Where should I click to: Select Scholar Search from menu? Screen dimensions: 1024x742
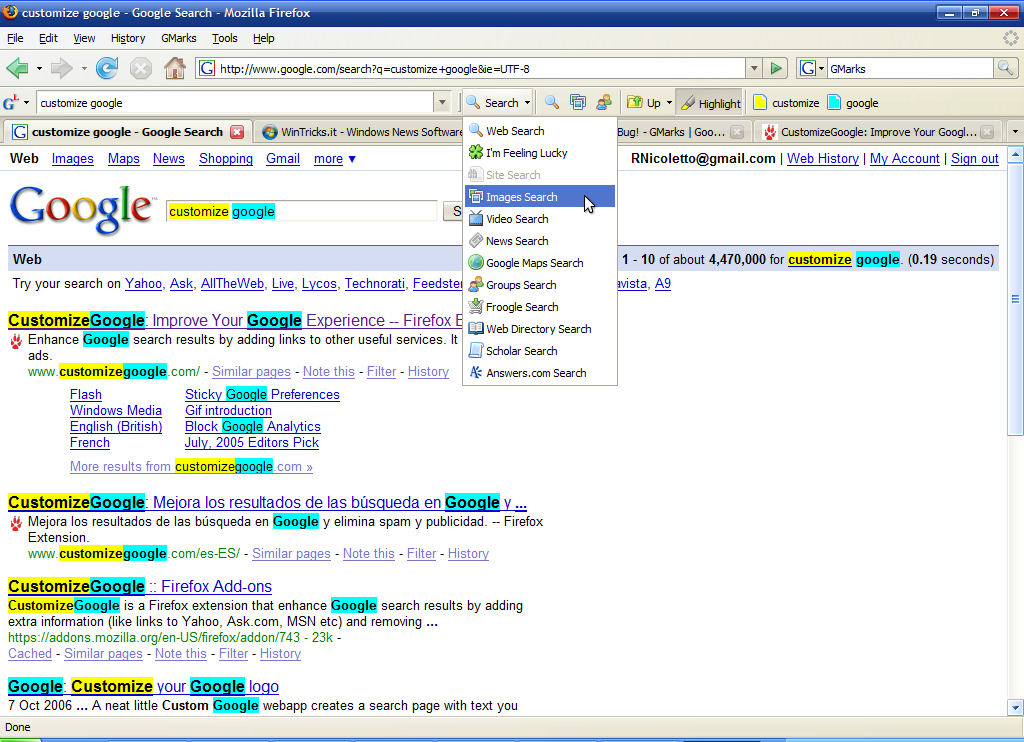pos(540,351)
